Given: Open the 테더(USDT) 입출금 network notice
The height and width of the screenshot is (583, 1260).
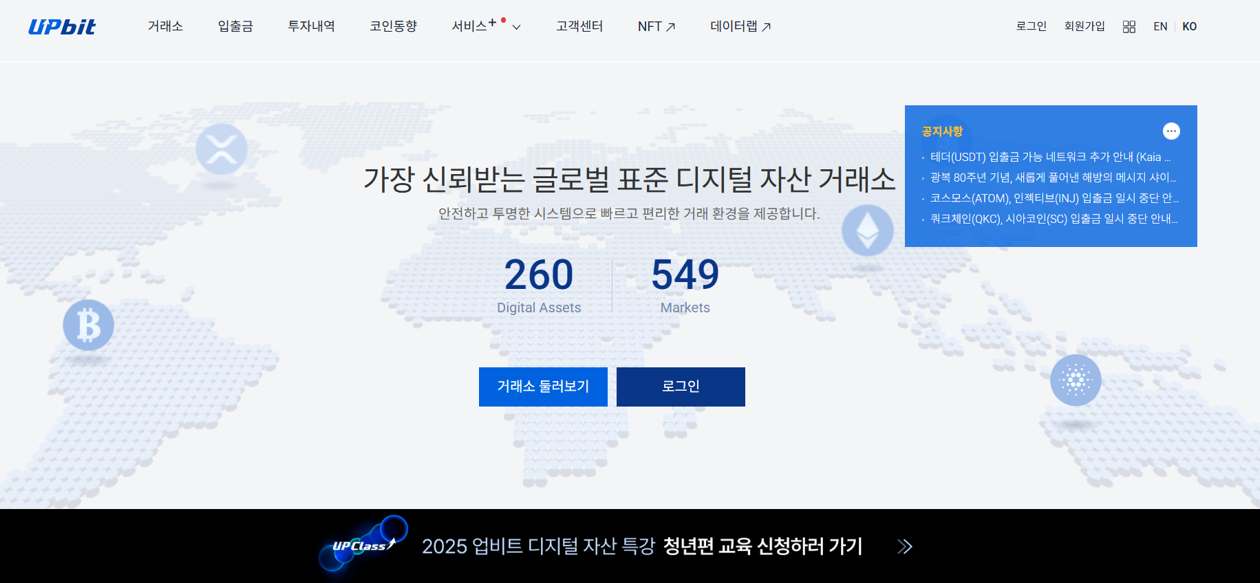Looking at the screenshot, I should click(x=1050, y=157).
